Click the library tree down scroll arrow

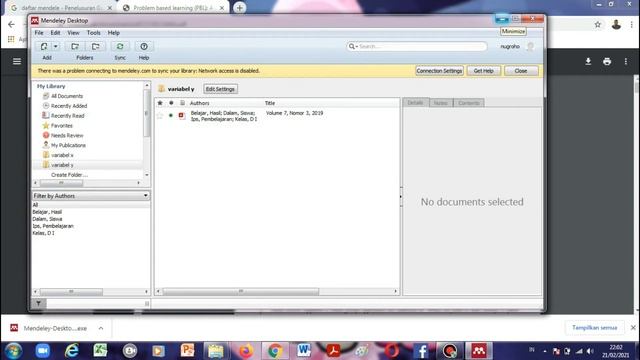click(x=147, y=175)
